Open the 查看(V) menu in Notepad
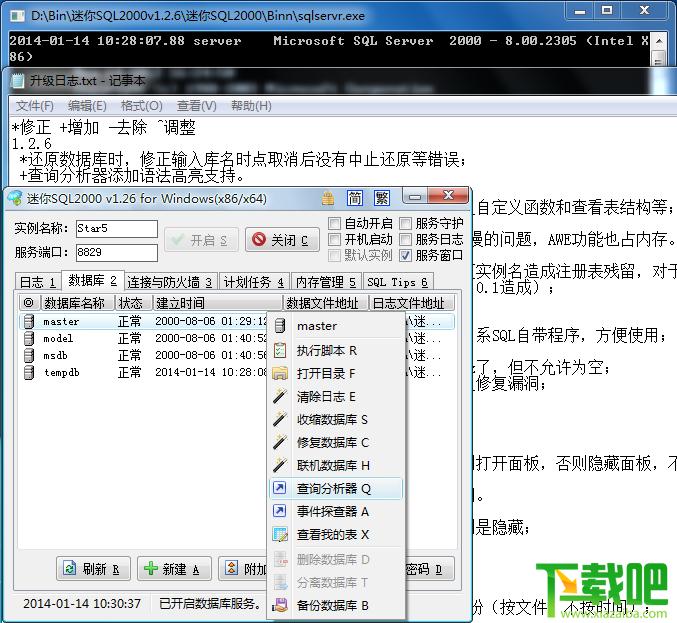Image resolution: width=677 pixels, height=623 pixels. [196, 106]
